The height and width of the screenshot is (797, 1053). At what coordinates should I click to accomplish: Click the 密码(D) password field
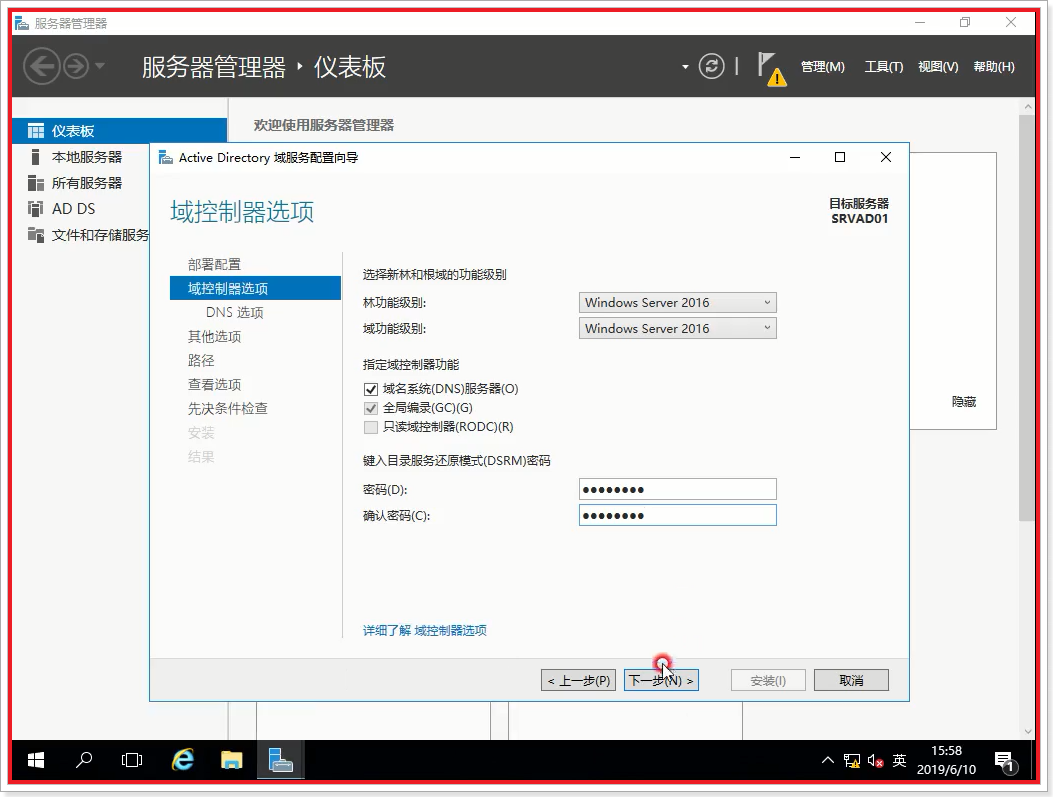[x=678, y=489]
